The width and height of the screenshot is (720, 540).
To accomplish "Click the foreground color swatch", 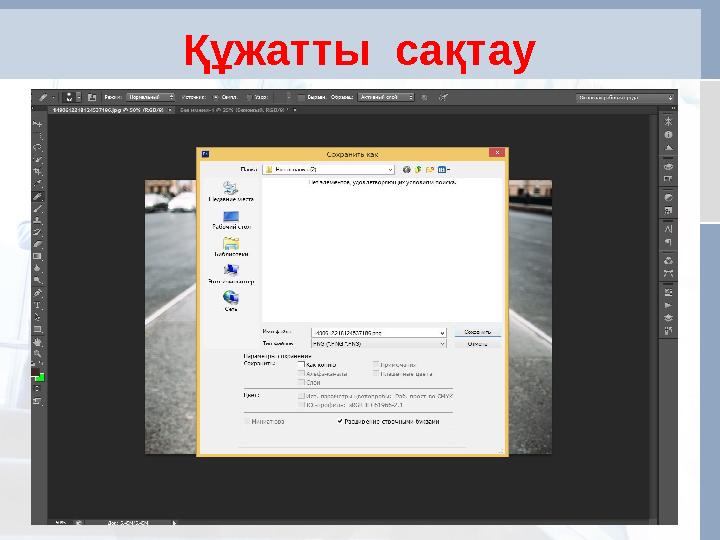I will (x=35, y=371).
